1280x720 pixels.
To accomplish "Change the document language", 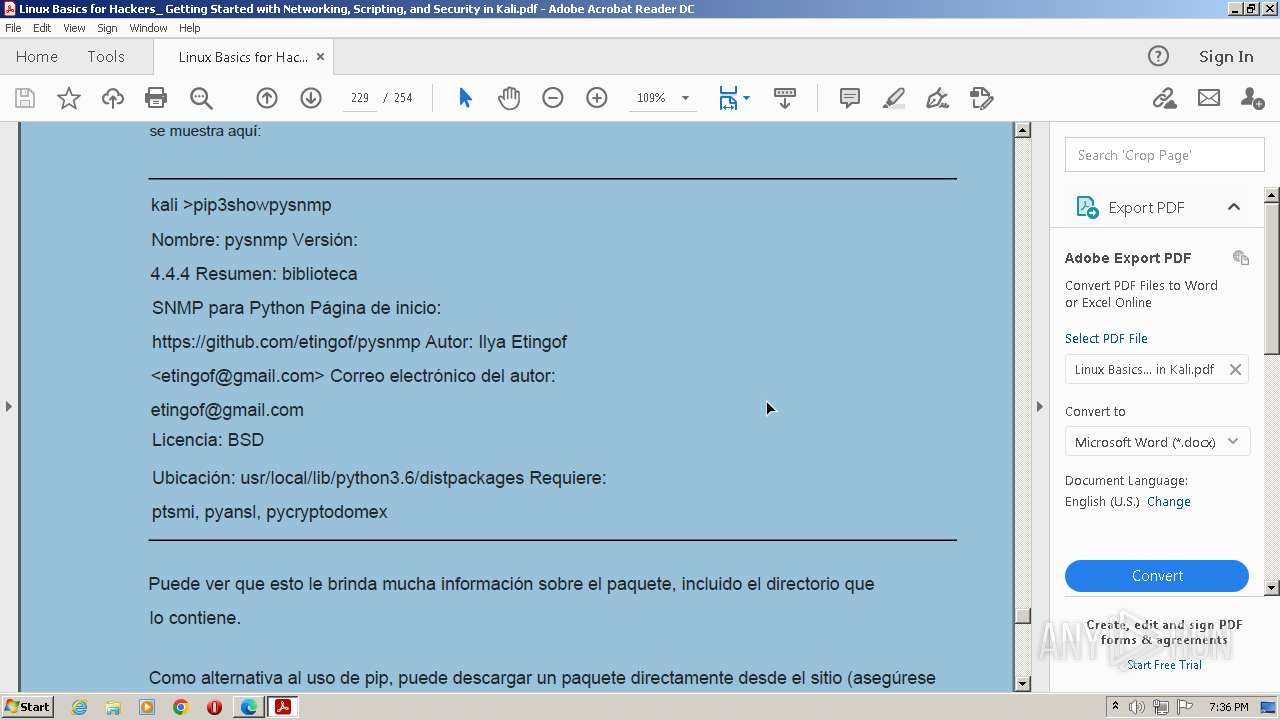I will (x=1169, y=502).
